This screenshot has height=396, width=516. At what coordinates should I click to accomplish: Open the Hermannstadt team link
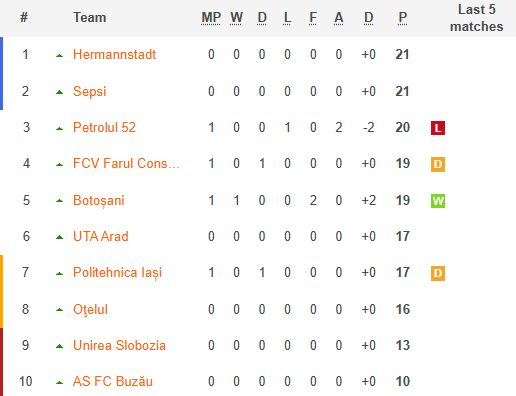coord(114,54)
